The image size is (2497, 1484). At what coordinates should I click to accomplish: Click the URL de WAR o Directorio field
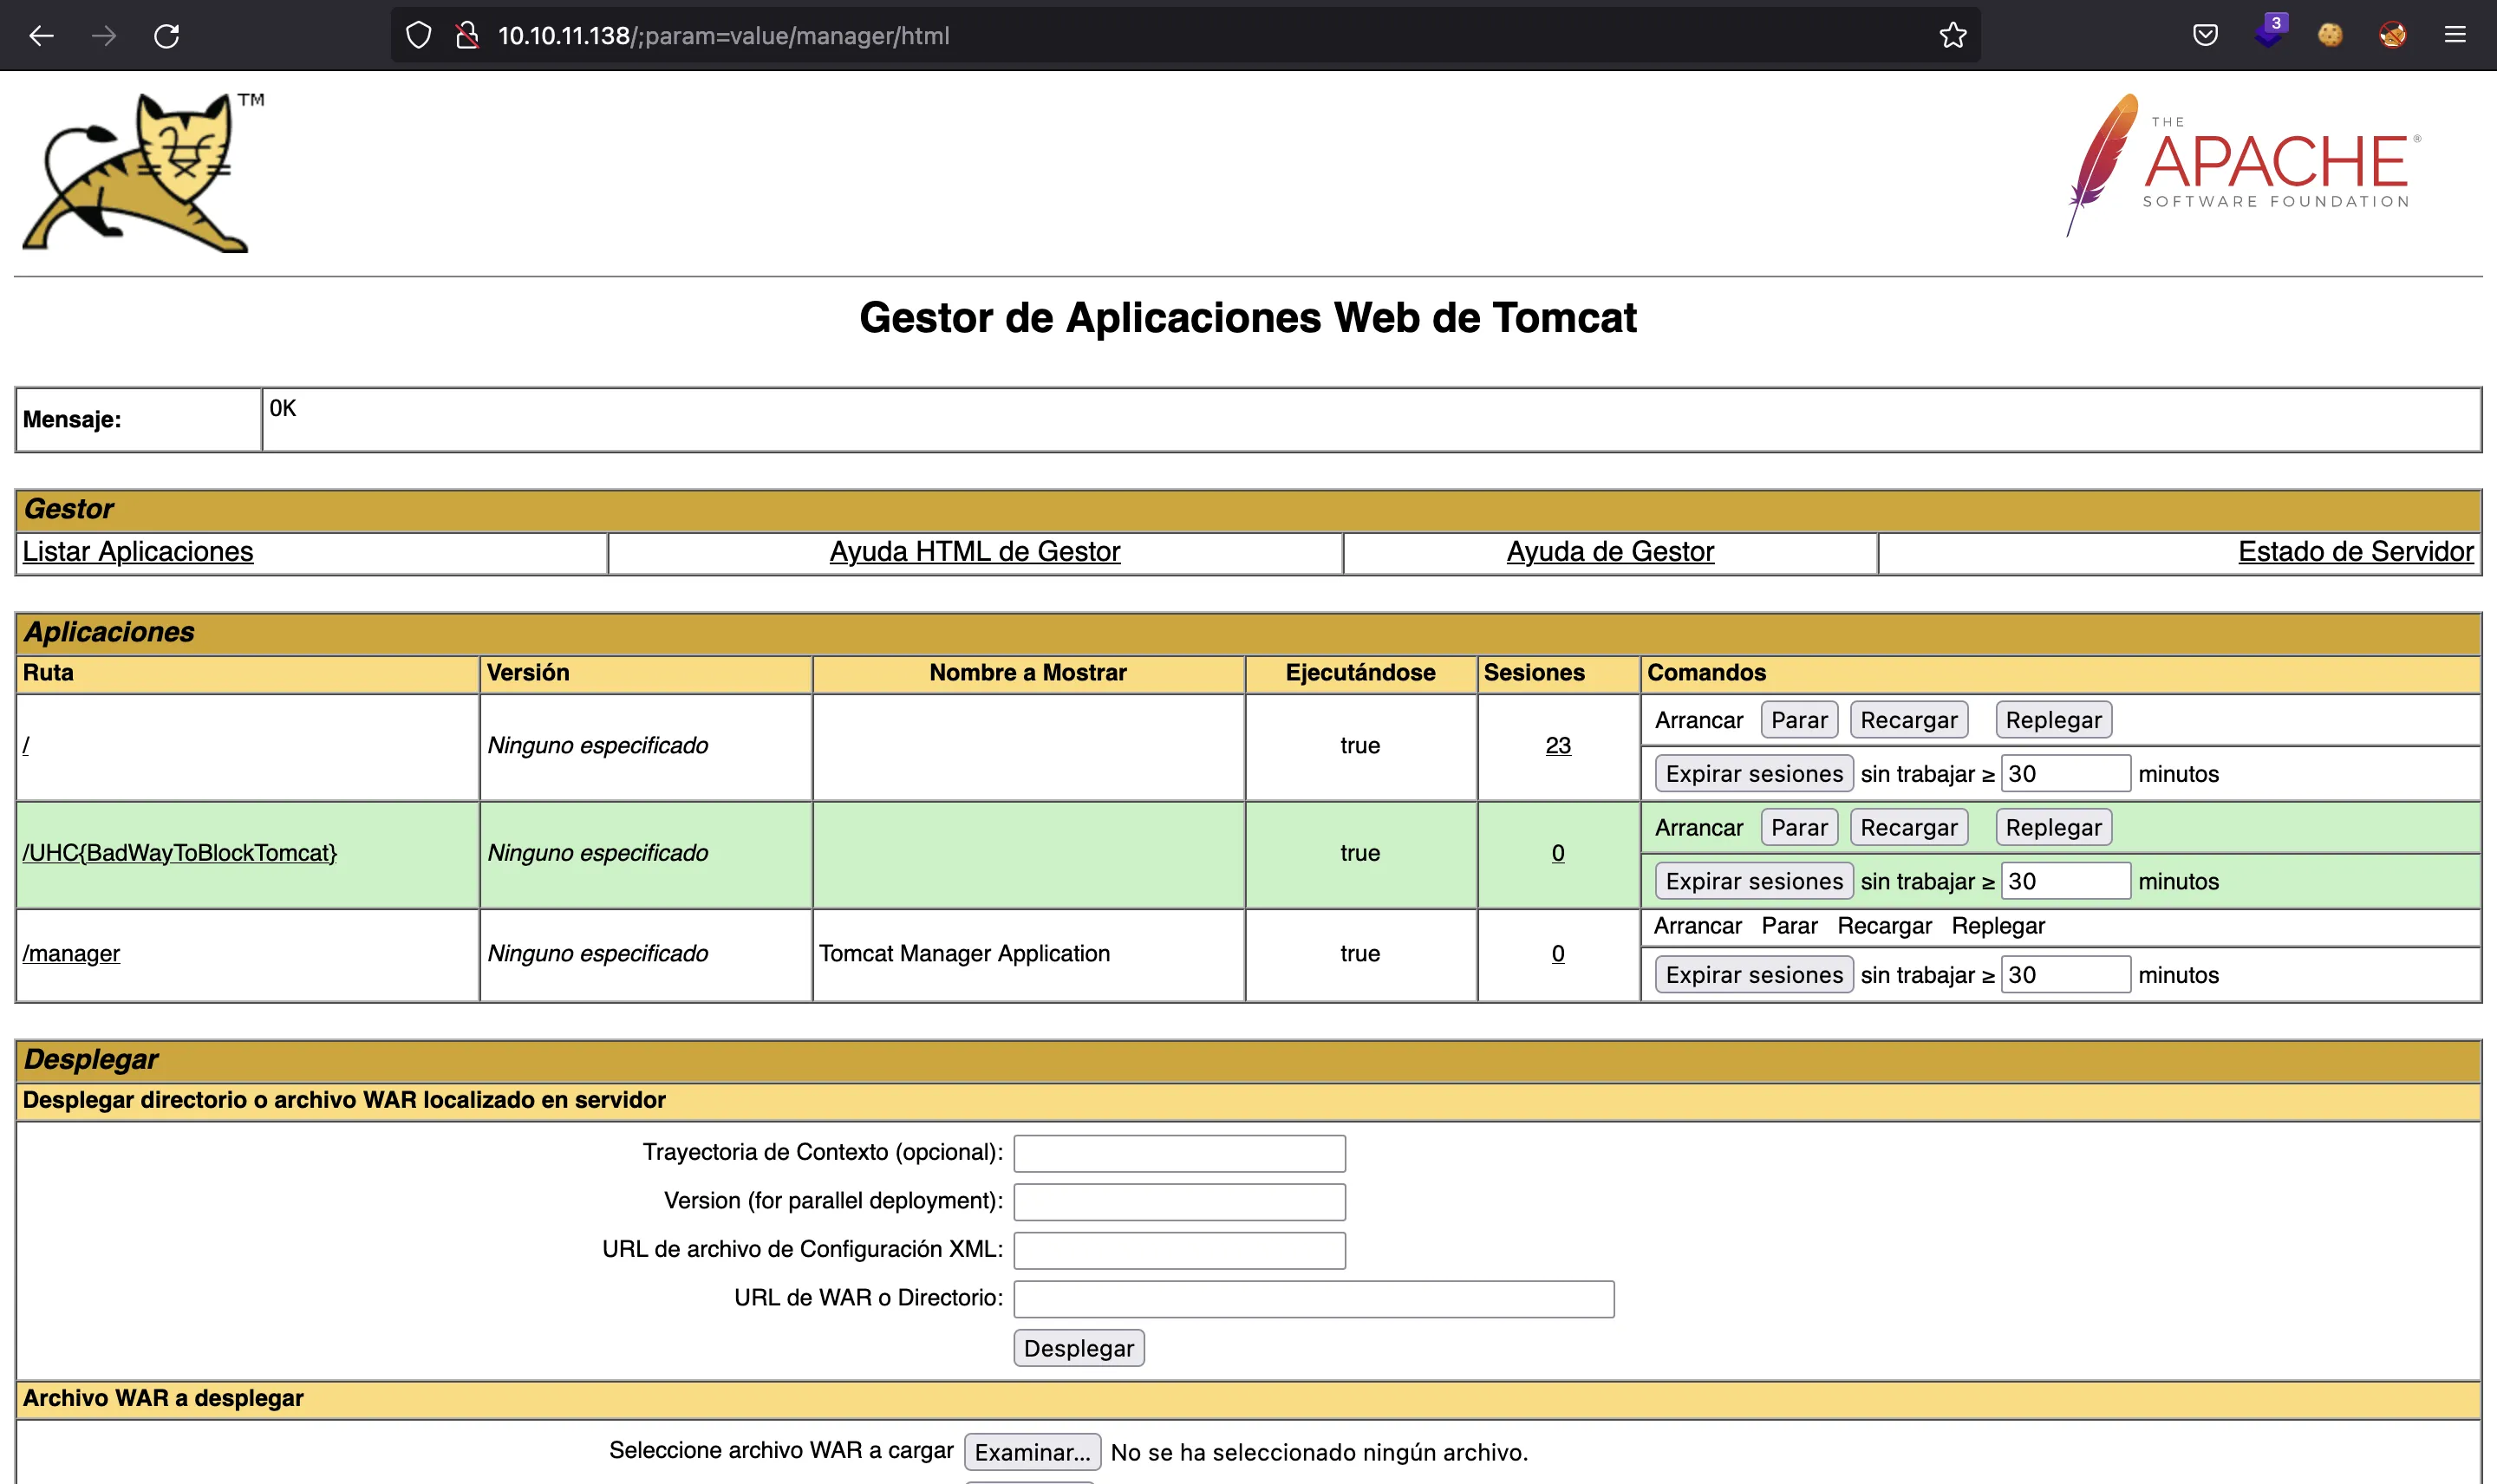point(1314,1299)
